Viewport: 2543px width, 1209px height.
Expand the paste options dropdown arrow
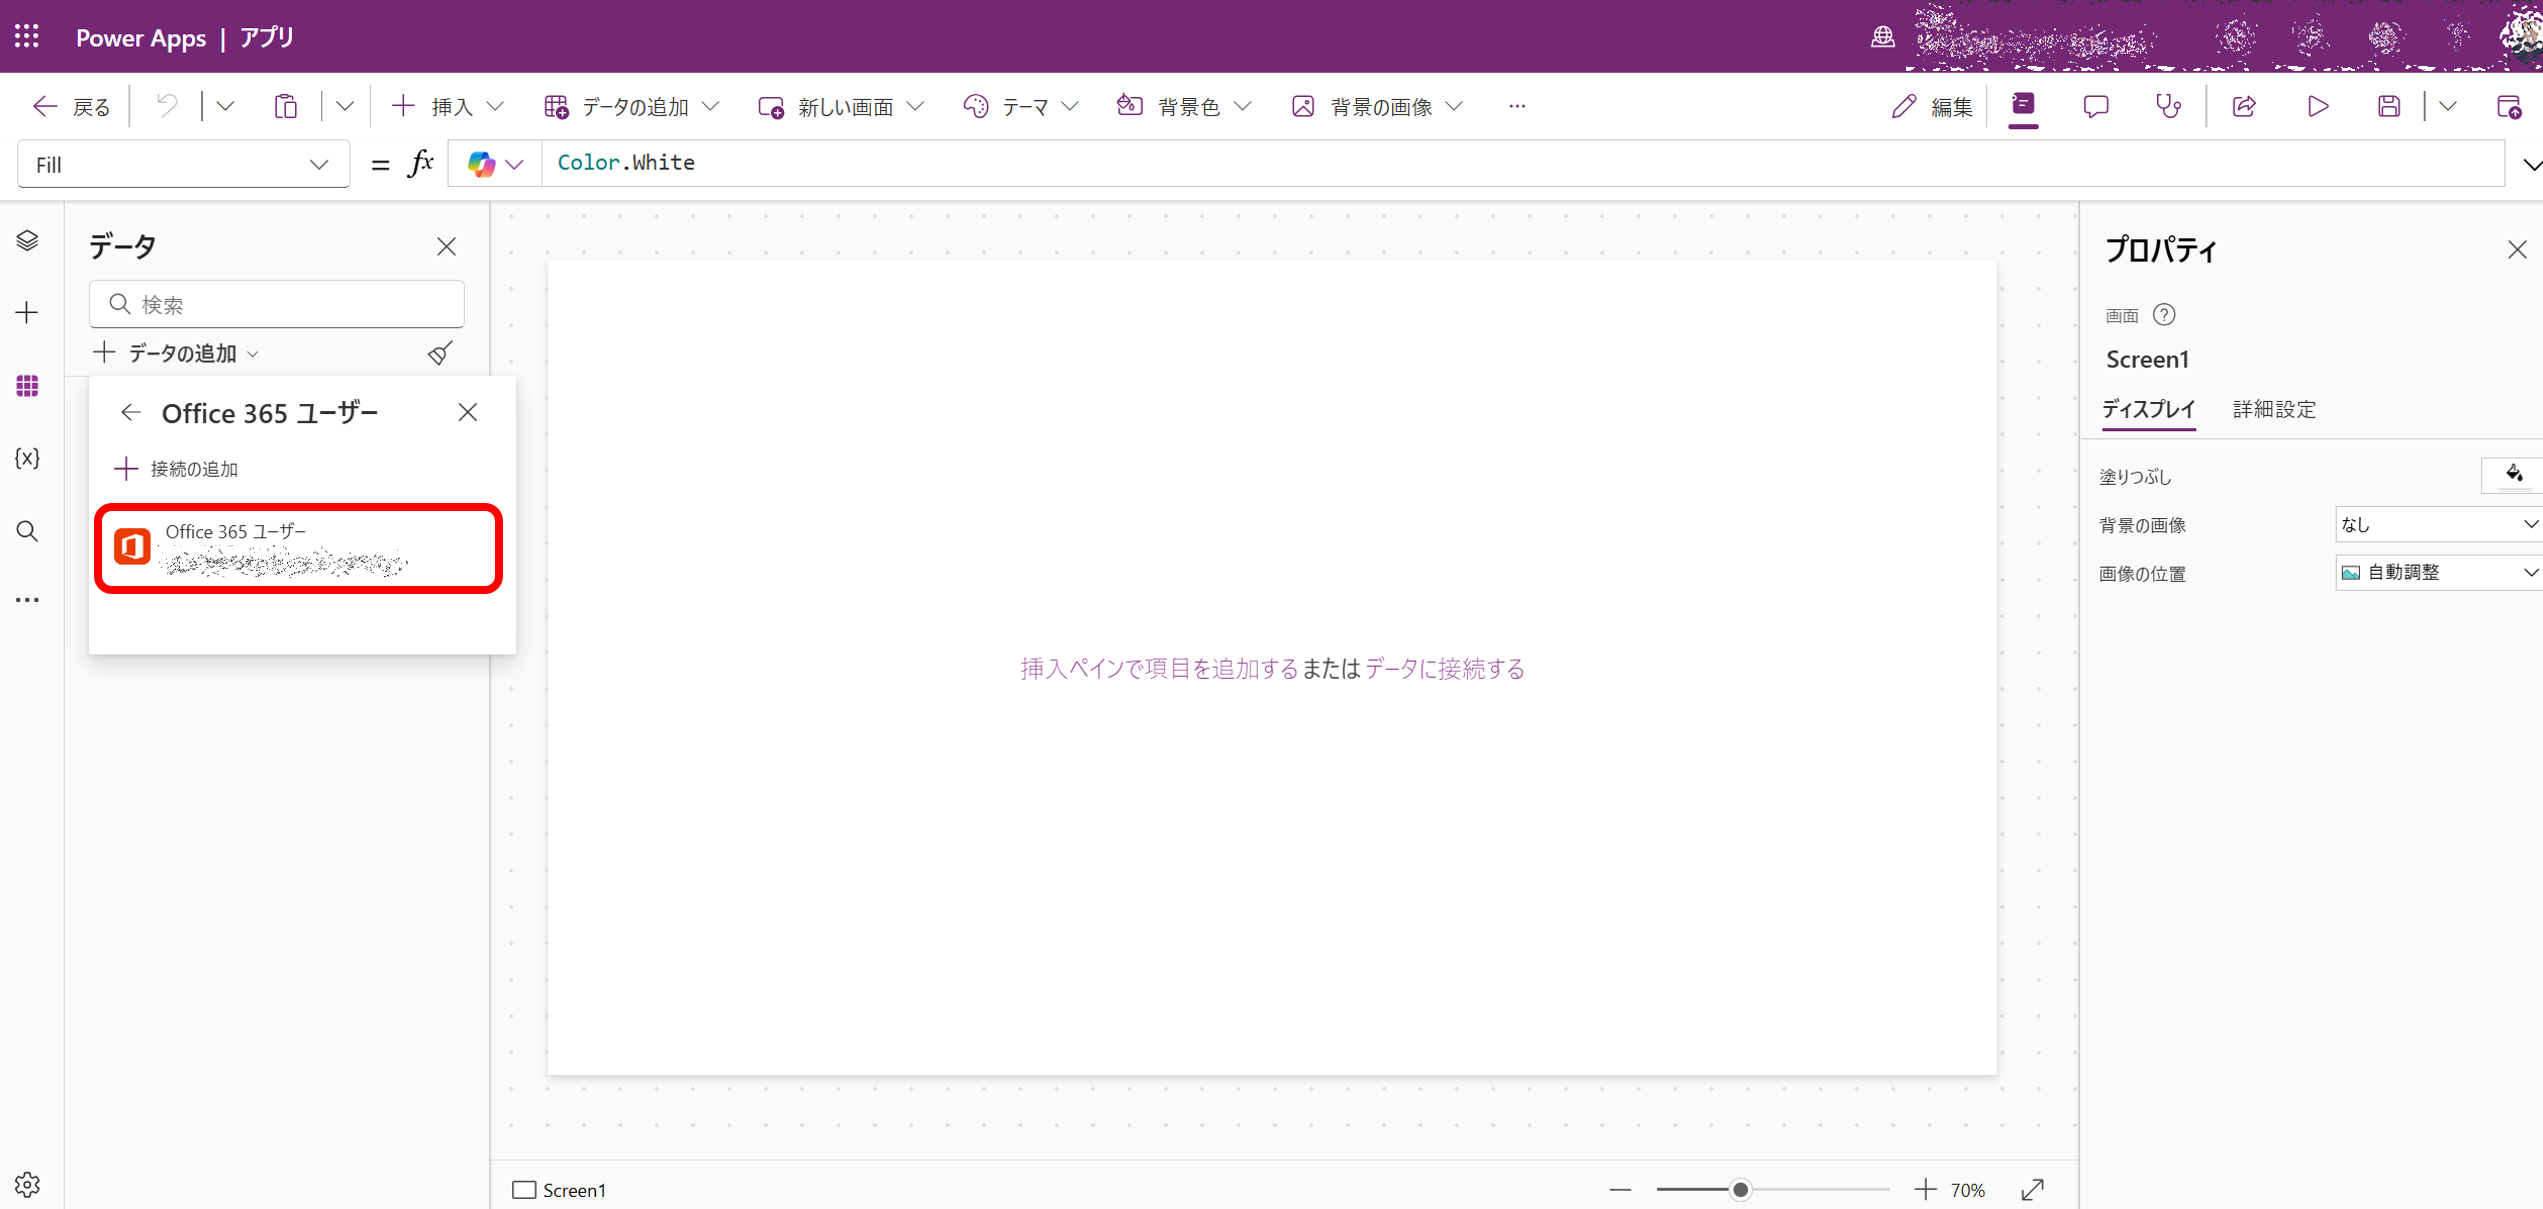click(344, 106)
